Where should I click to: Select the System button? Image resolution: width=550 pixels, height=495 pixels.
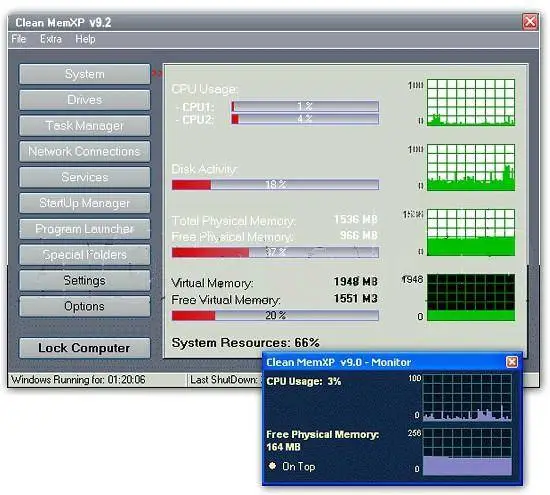click(x=85, y=74)
